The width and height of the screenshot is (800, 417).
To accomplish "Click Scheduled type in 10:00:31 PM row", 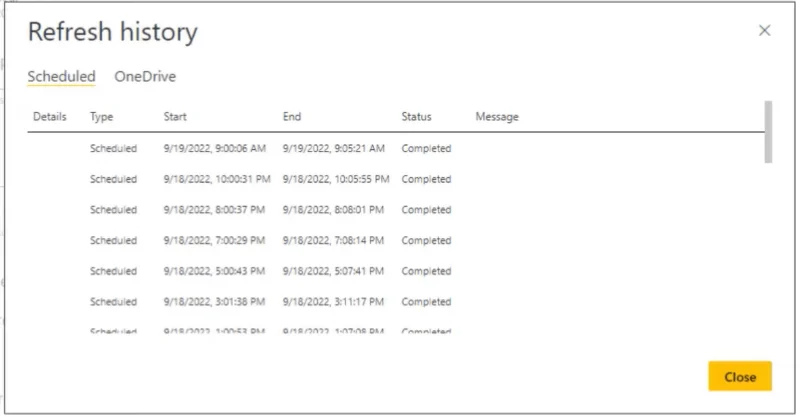I will pos(113,179).
